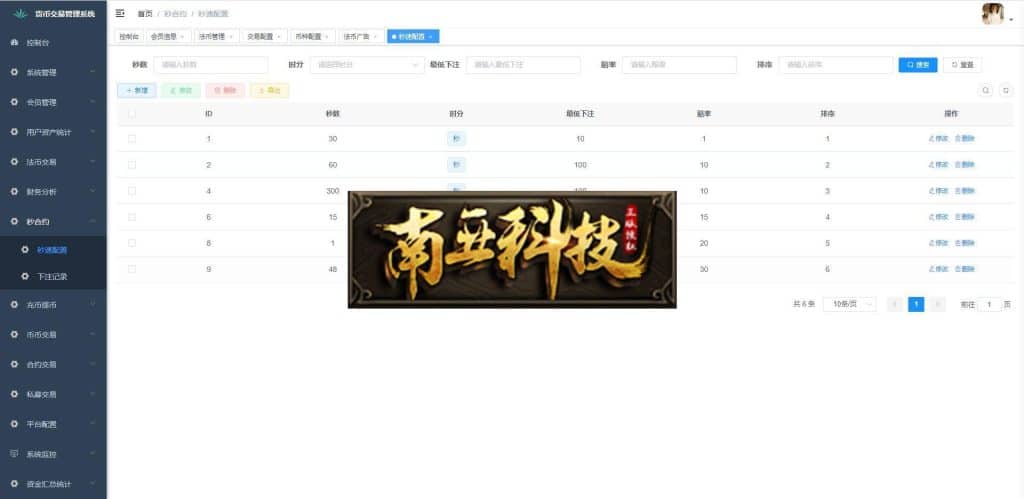Click the round refresh icon above table

(x=1006, y=91)
